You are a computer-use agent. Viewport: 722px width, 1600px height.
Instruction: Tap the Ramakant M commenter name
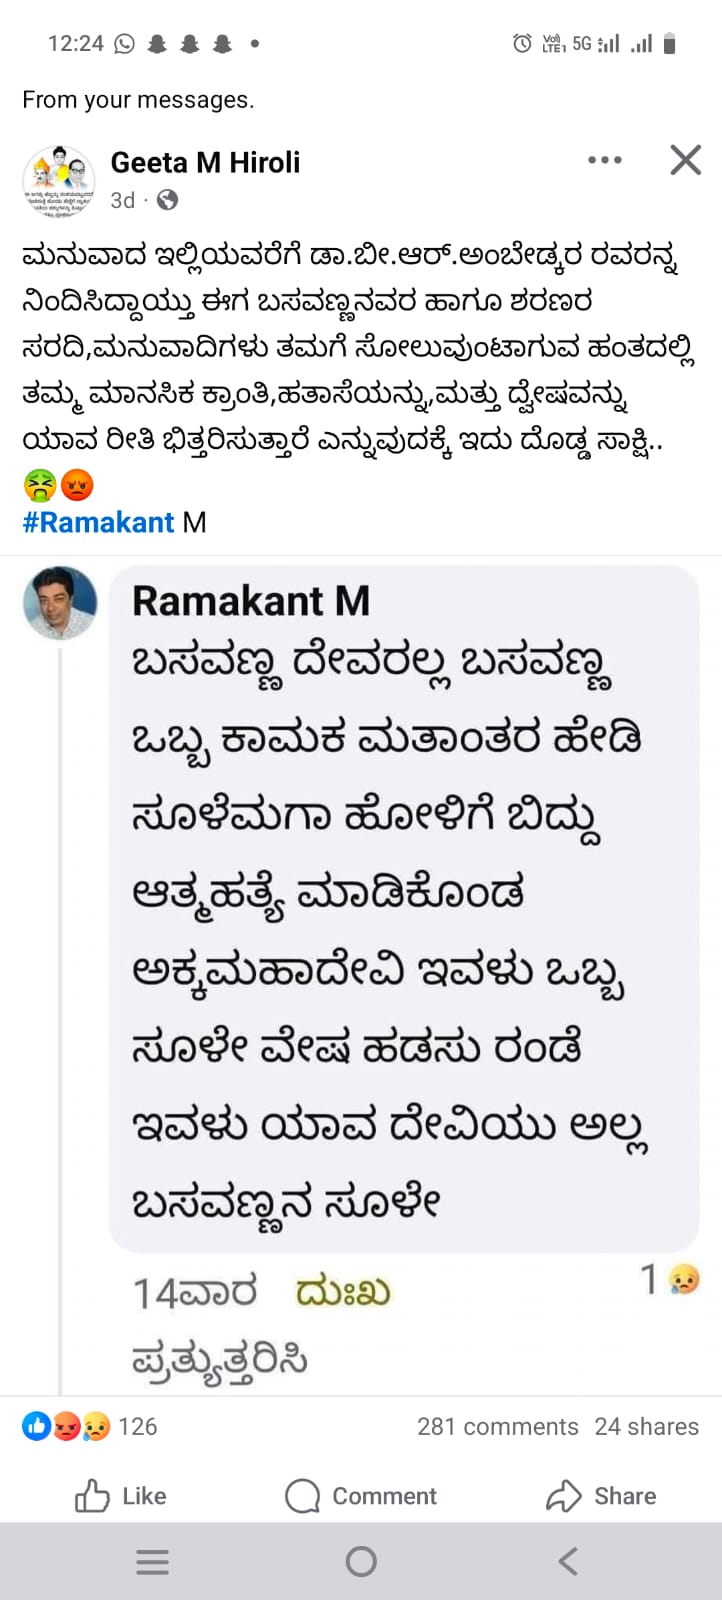(251, 601)
